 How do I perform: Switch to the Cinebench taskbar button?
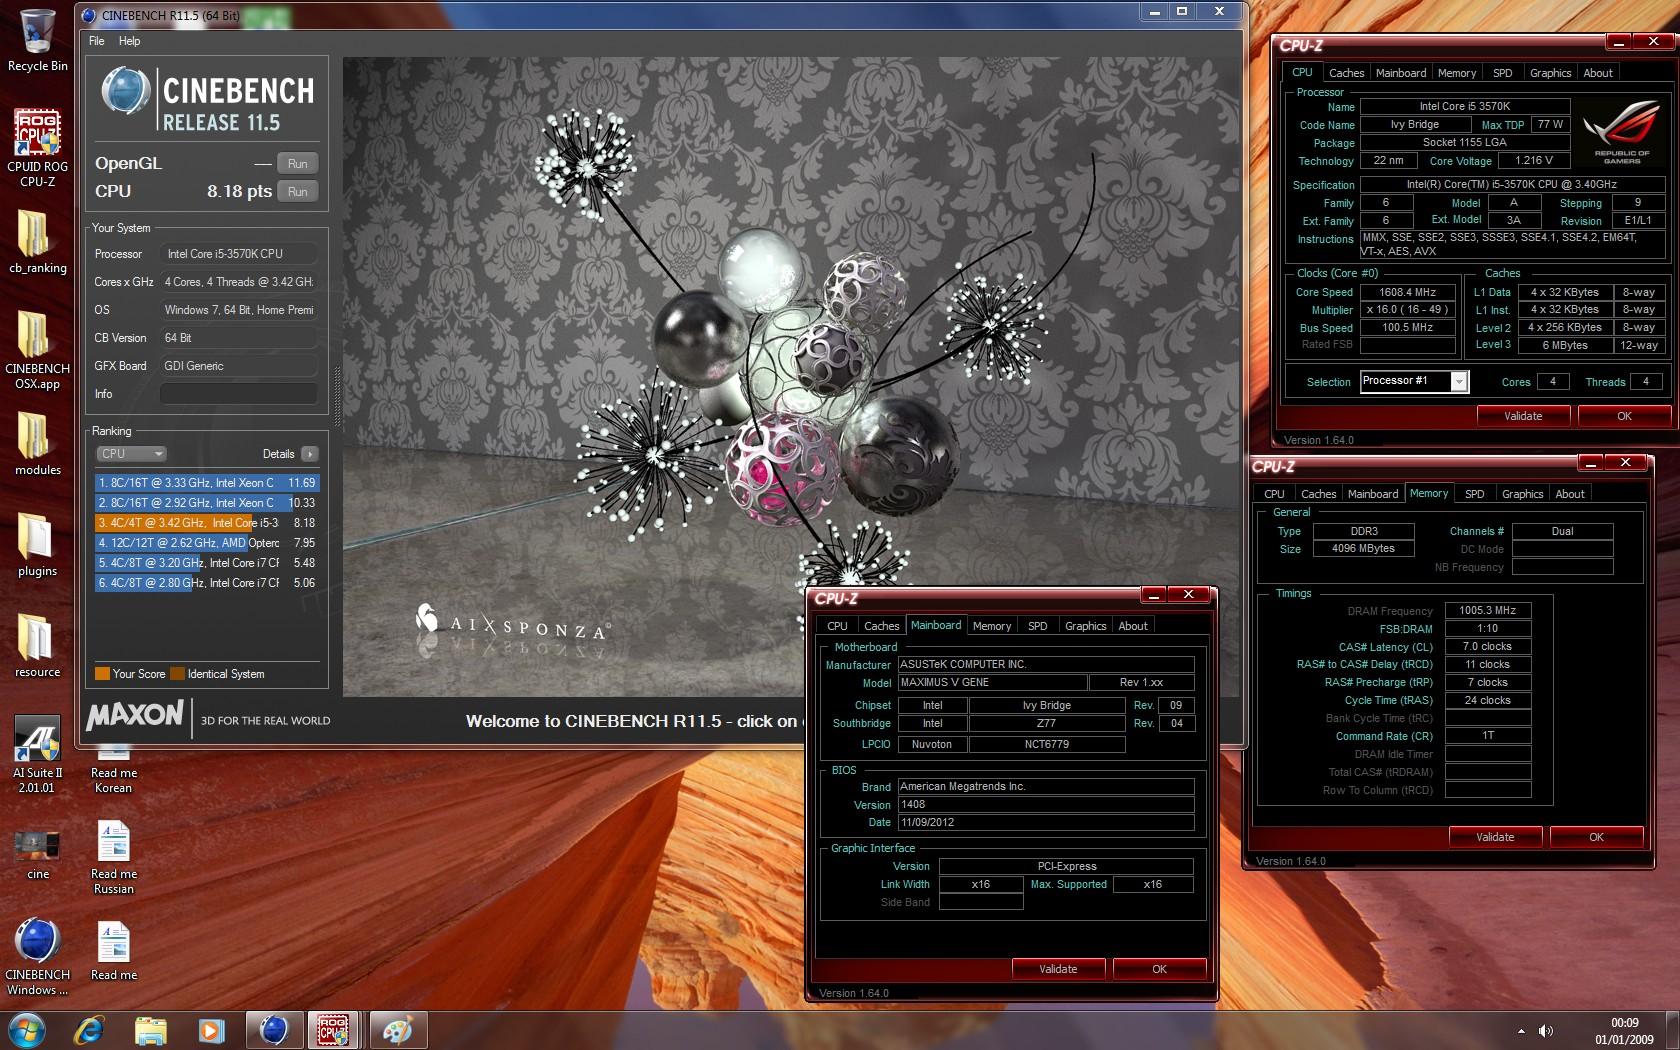point(273,1030)
